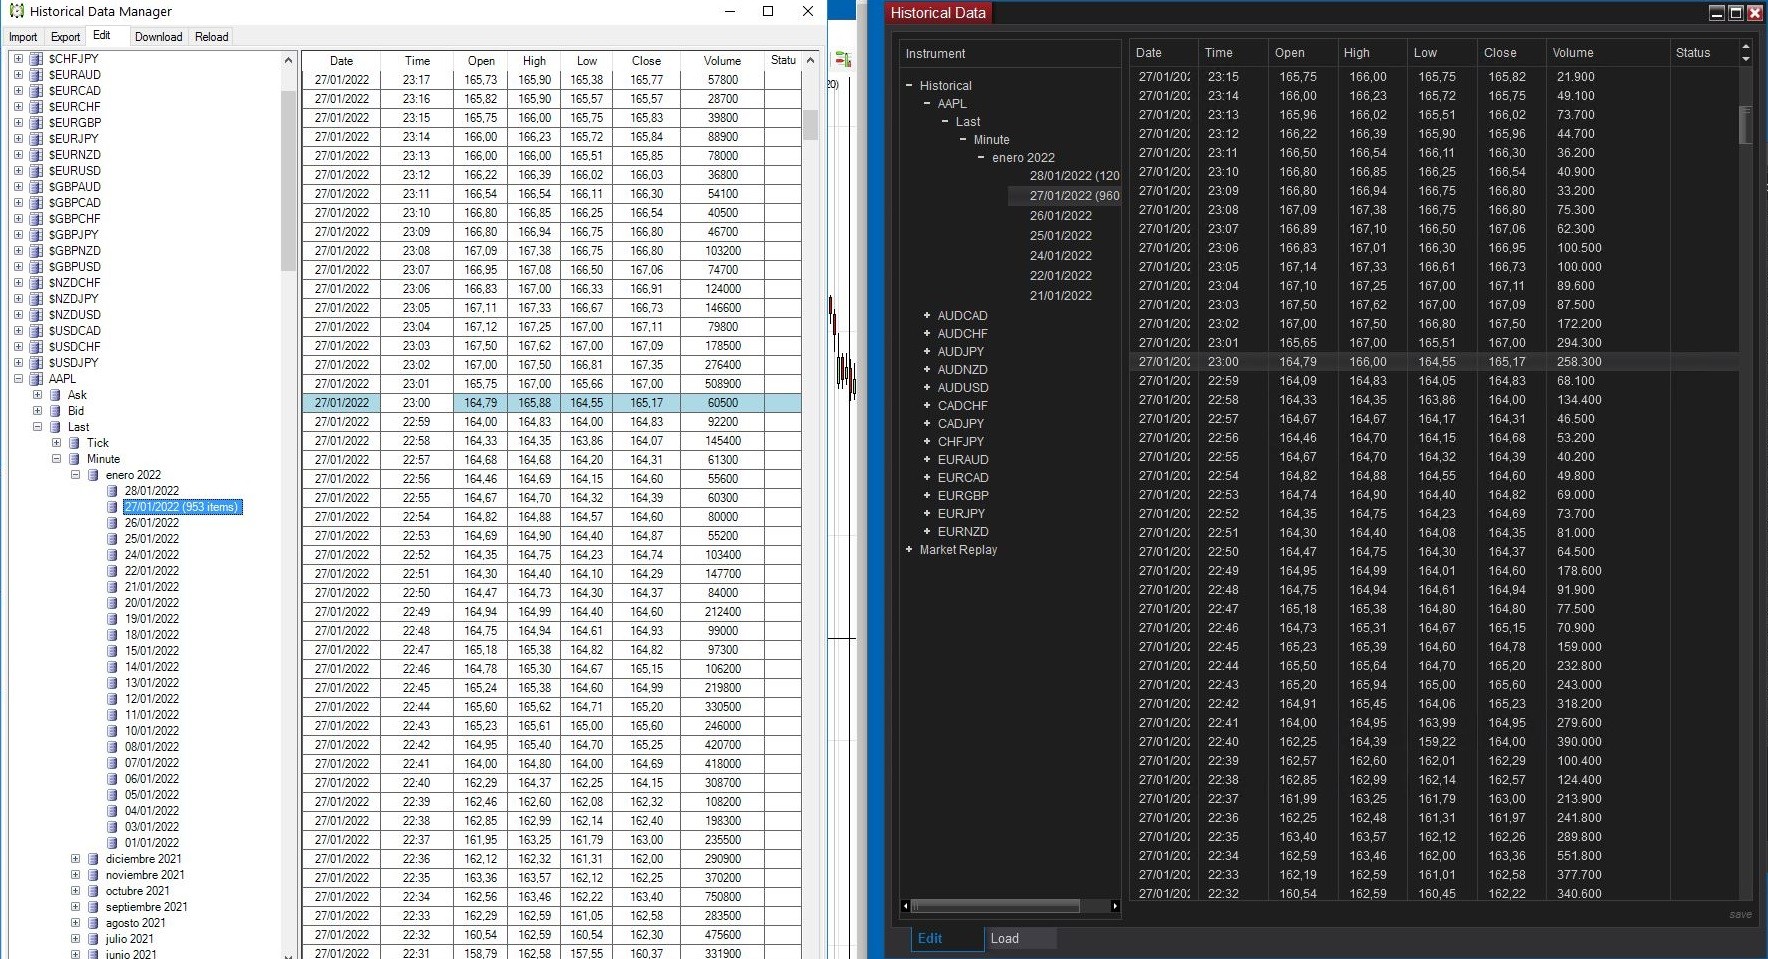Select the EURGBP instrument in Historical Data window

pos(962,496)
